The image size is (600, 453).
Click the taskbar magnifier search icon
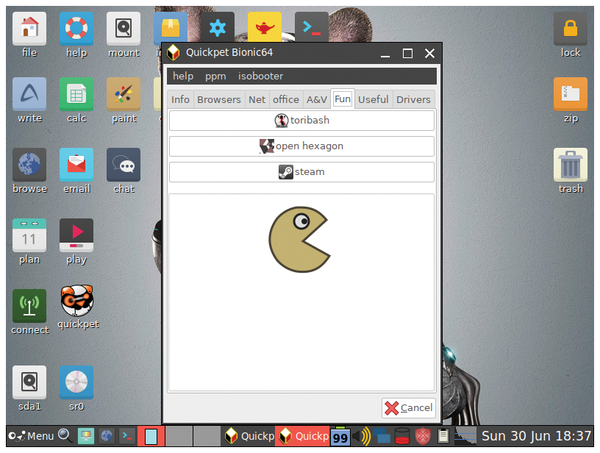pos(65,435)
